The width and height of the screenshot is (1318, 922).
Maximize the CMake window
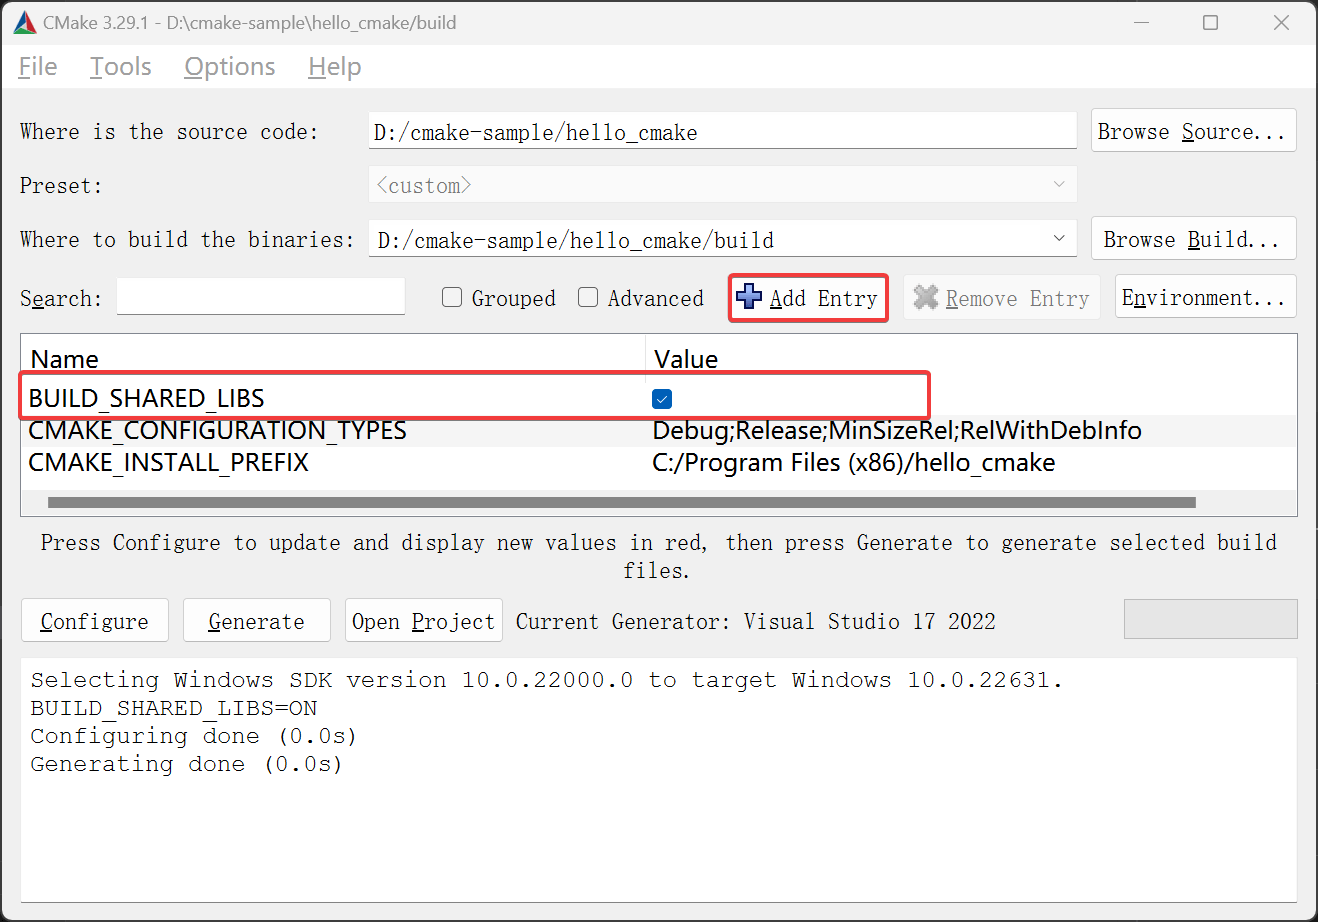(1210, 23)
